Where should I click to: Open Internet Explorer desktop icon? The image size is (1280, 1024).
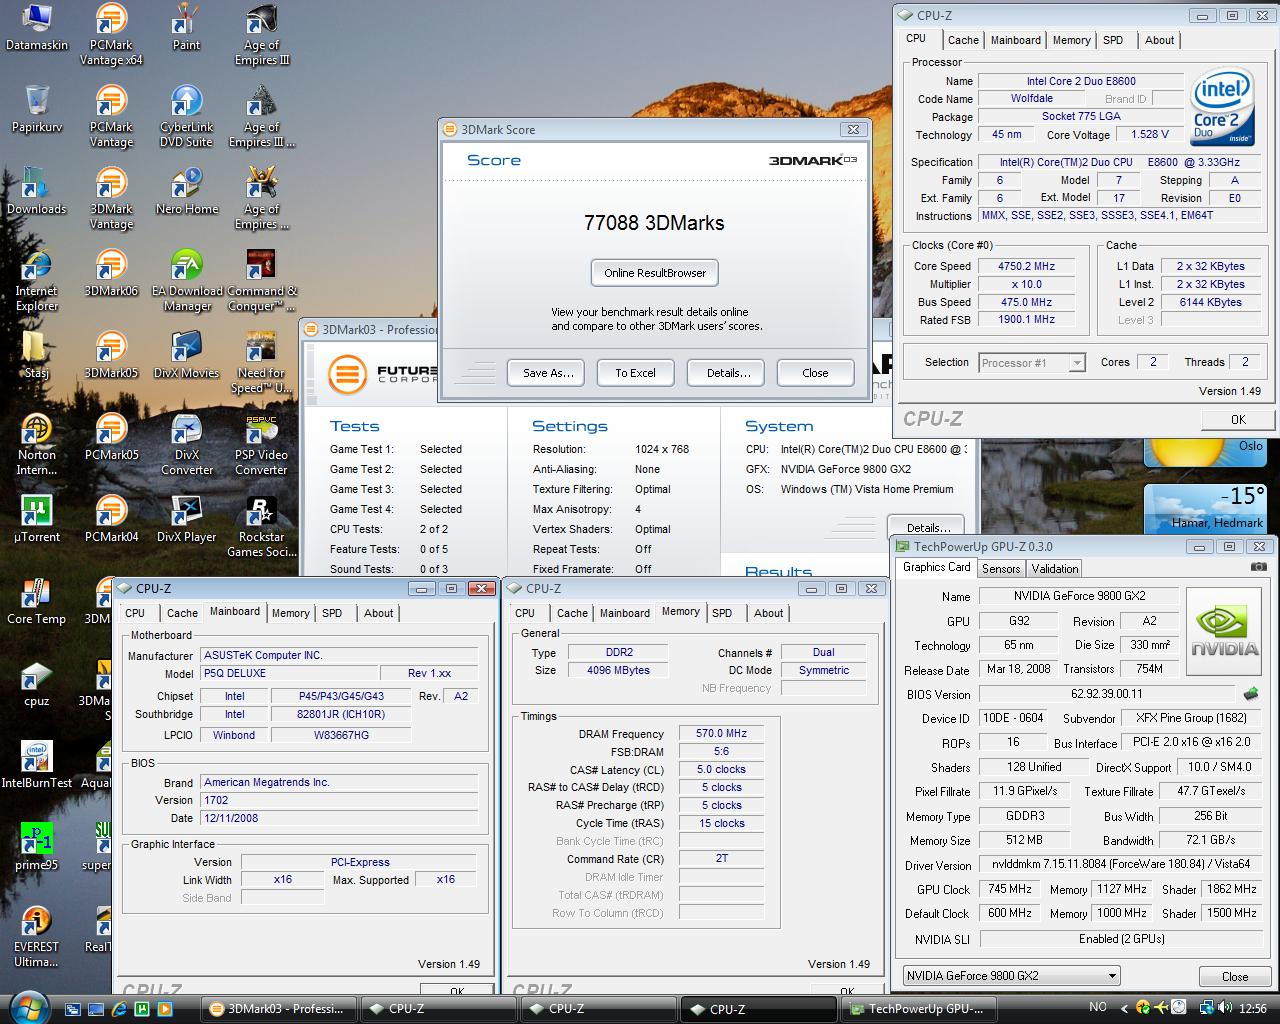(37, 281)
